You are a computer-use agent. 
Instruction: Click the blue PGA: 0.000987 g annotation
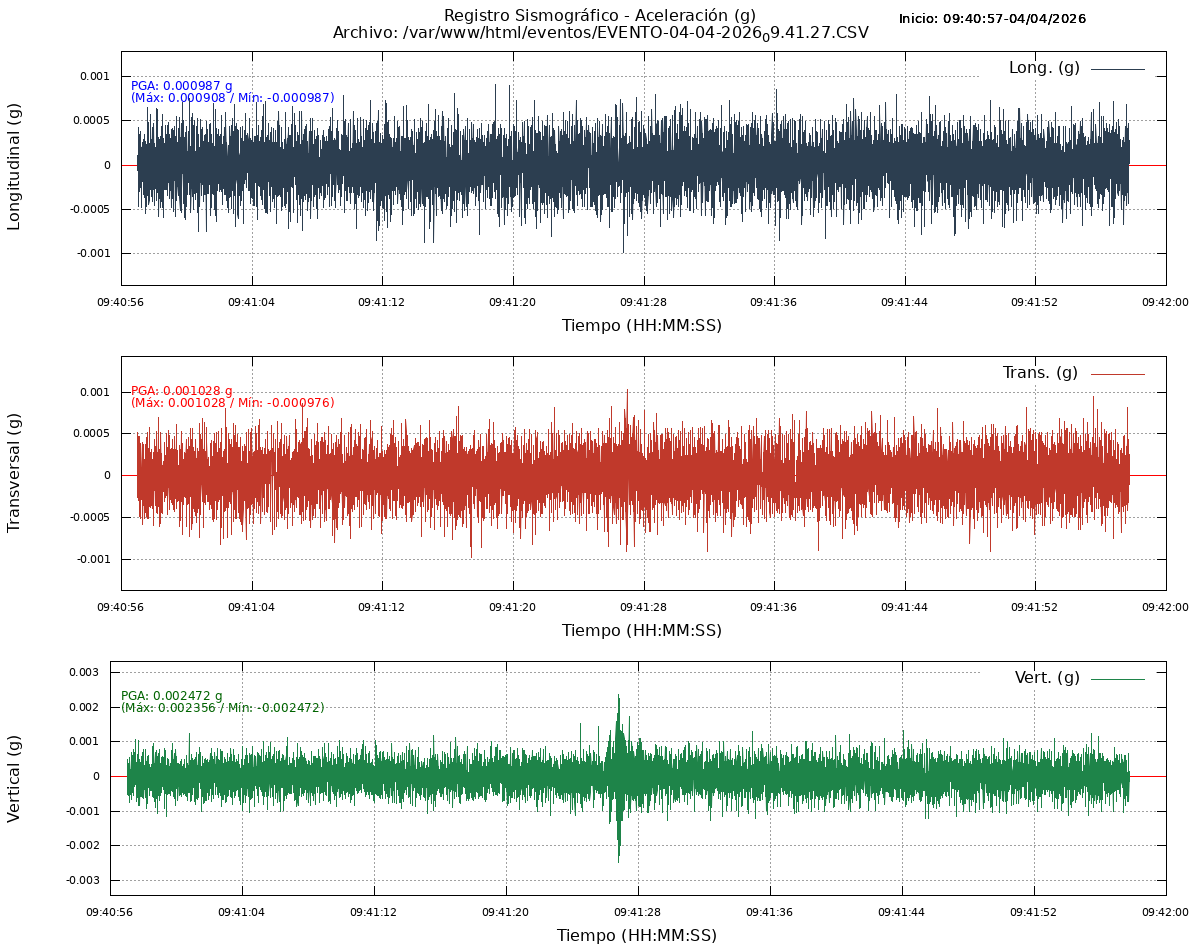point(181,86)
